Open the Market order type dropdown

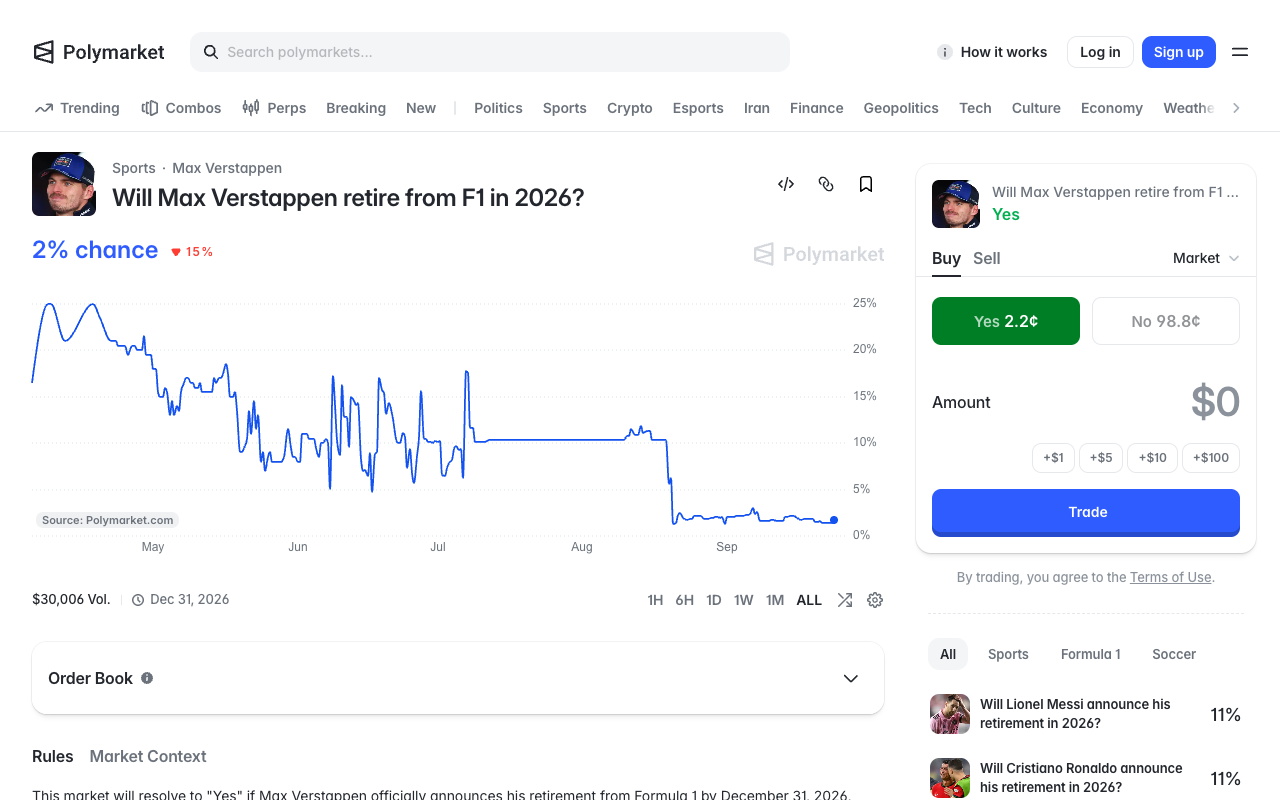[x=1206, y=258]
